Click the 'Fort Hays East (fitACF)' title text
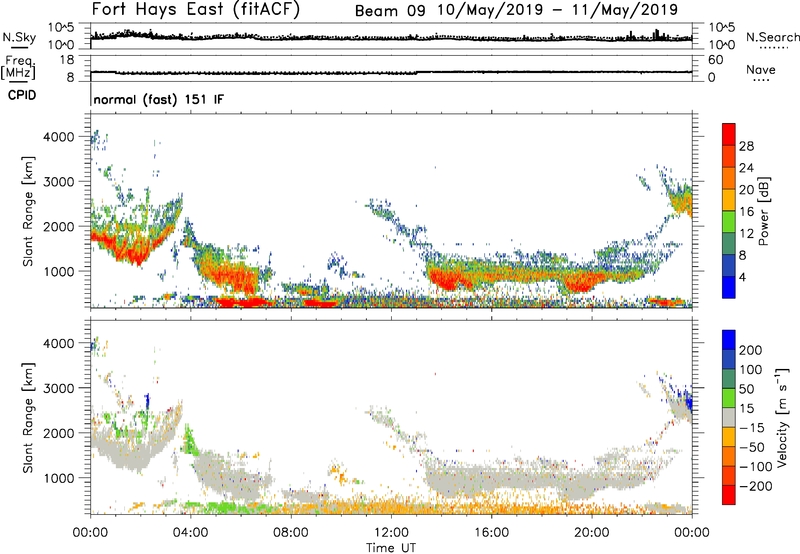Image resolution: width=800 pixels, height=554 pixels. (x=196, y=9)
